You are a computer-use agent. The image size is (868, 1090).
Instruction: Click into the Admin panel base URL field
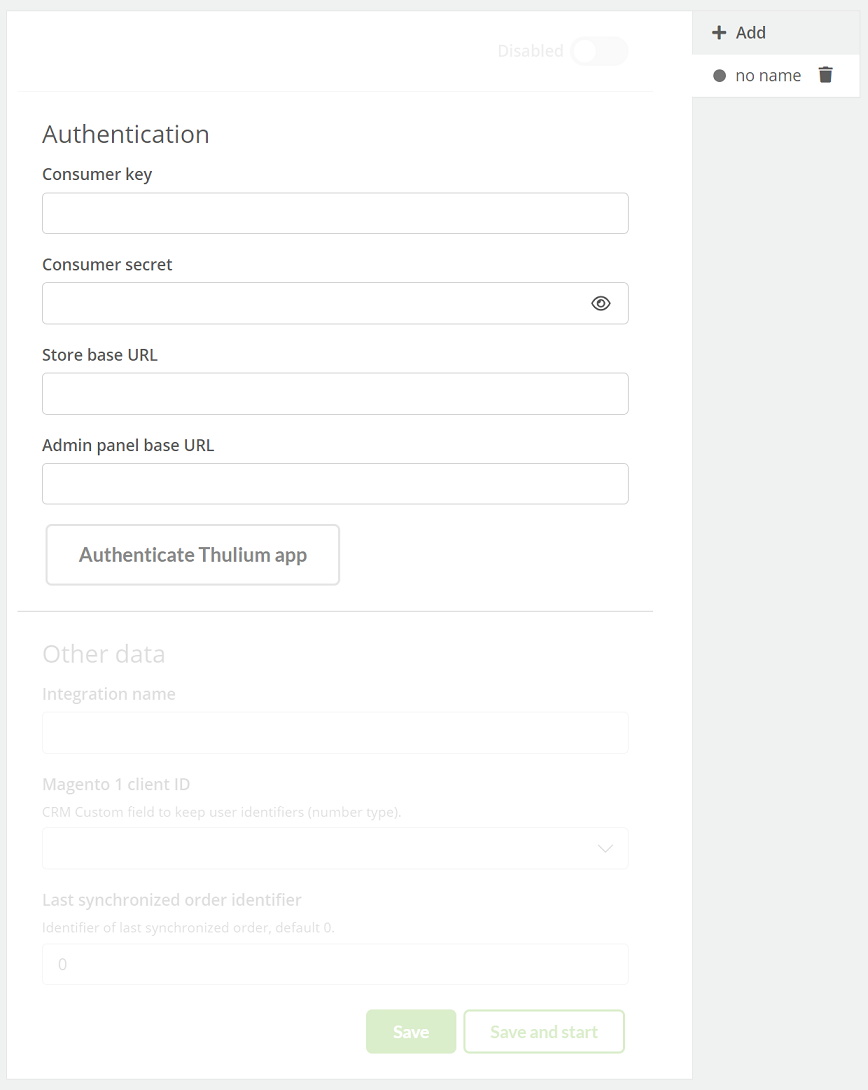(x=335, y=484)
